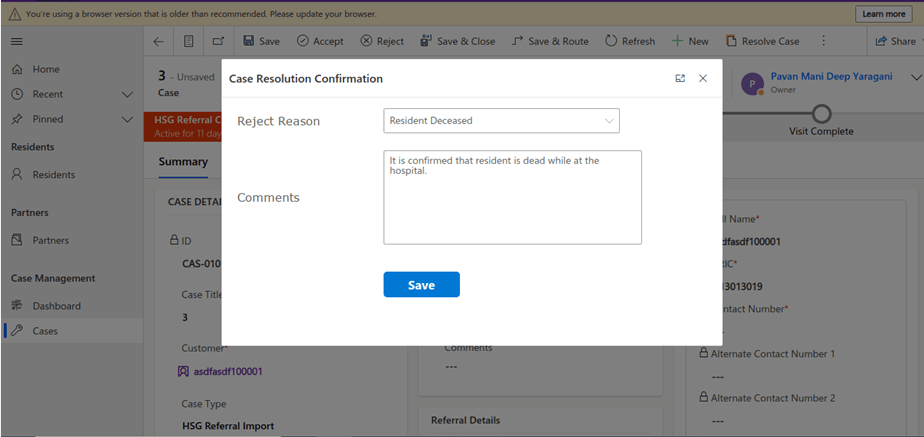
Task: Click Save & Close in command bar
Action: pos(457,41)
